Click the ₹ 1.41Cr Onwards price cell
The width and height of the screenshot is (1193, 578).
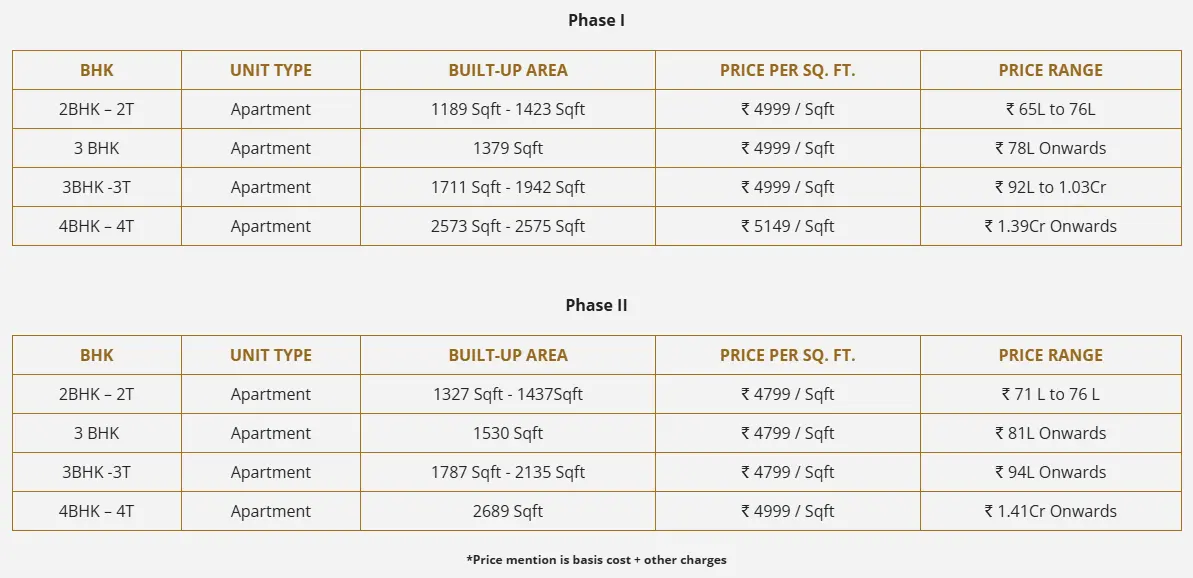1050,511
